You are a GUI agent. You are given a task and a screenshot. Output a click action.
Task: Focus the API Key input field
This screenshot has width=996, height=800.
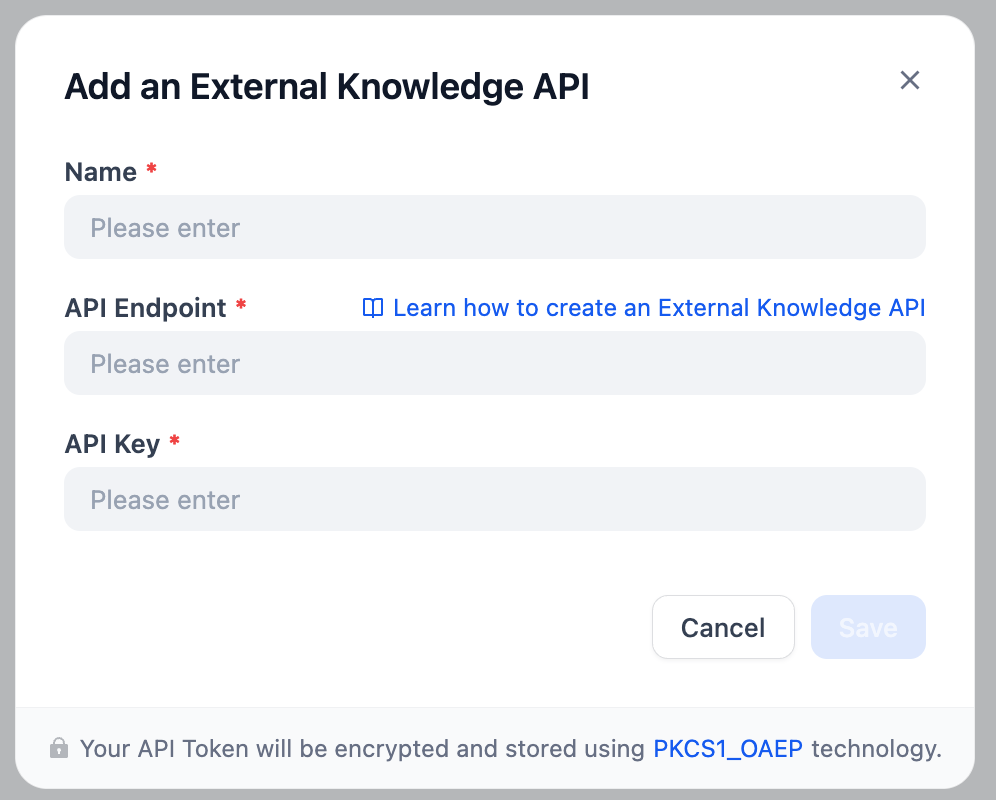click(494, 500)
